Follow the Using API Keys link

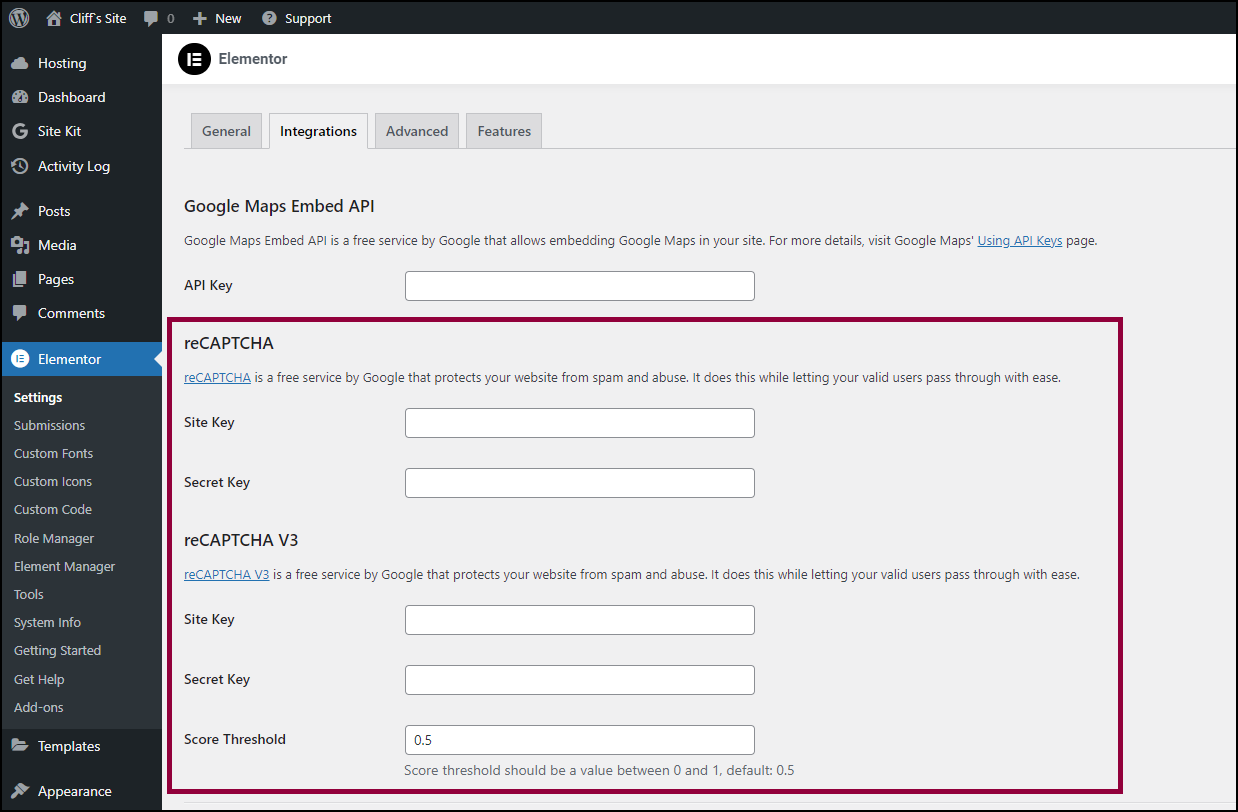1020,241
